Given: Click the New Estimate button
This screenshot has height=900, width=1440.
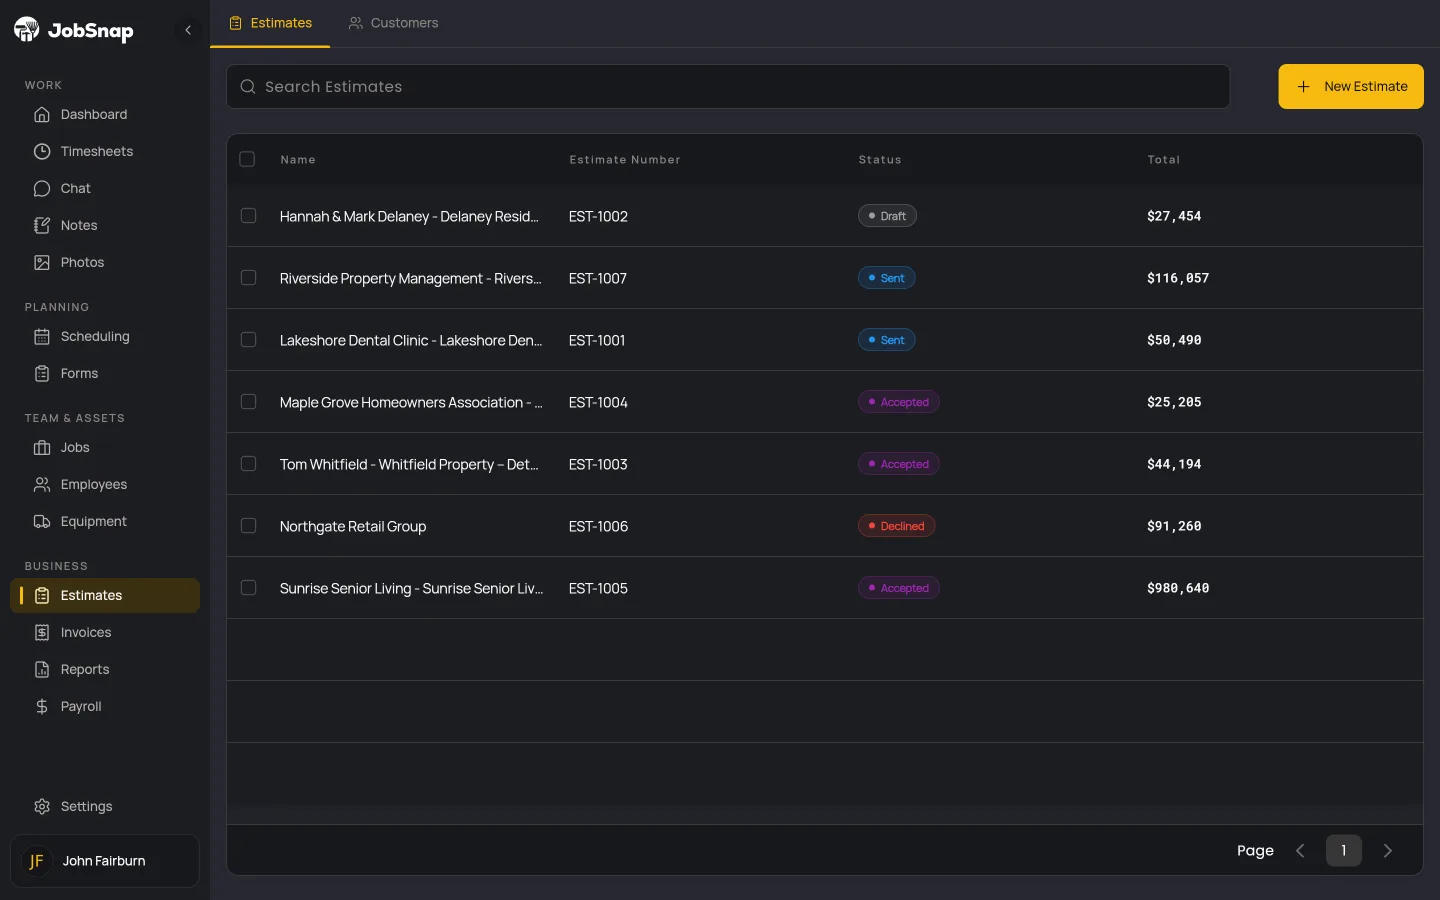Looking at the screenshot, I should pos(1351,87).
